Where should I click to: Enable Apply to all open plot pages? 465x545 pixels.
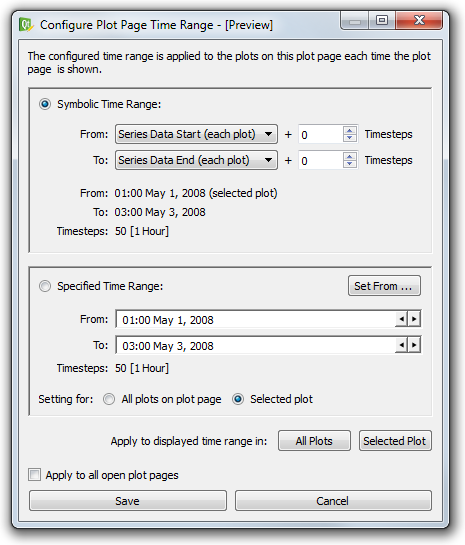click(34, 475)
